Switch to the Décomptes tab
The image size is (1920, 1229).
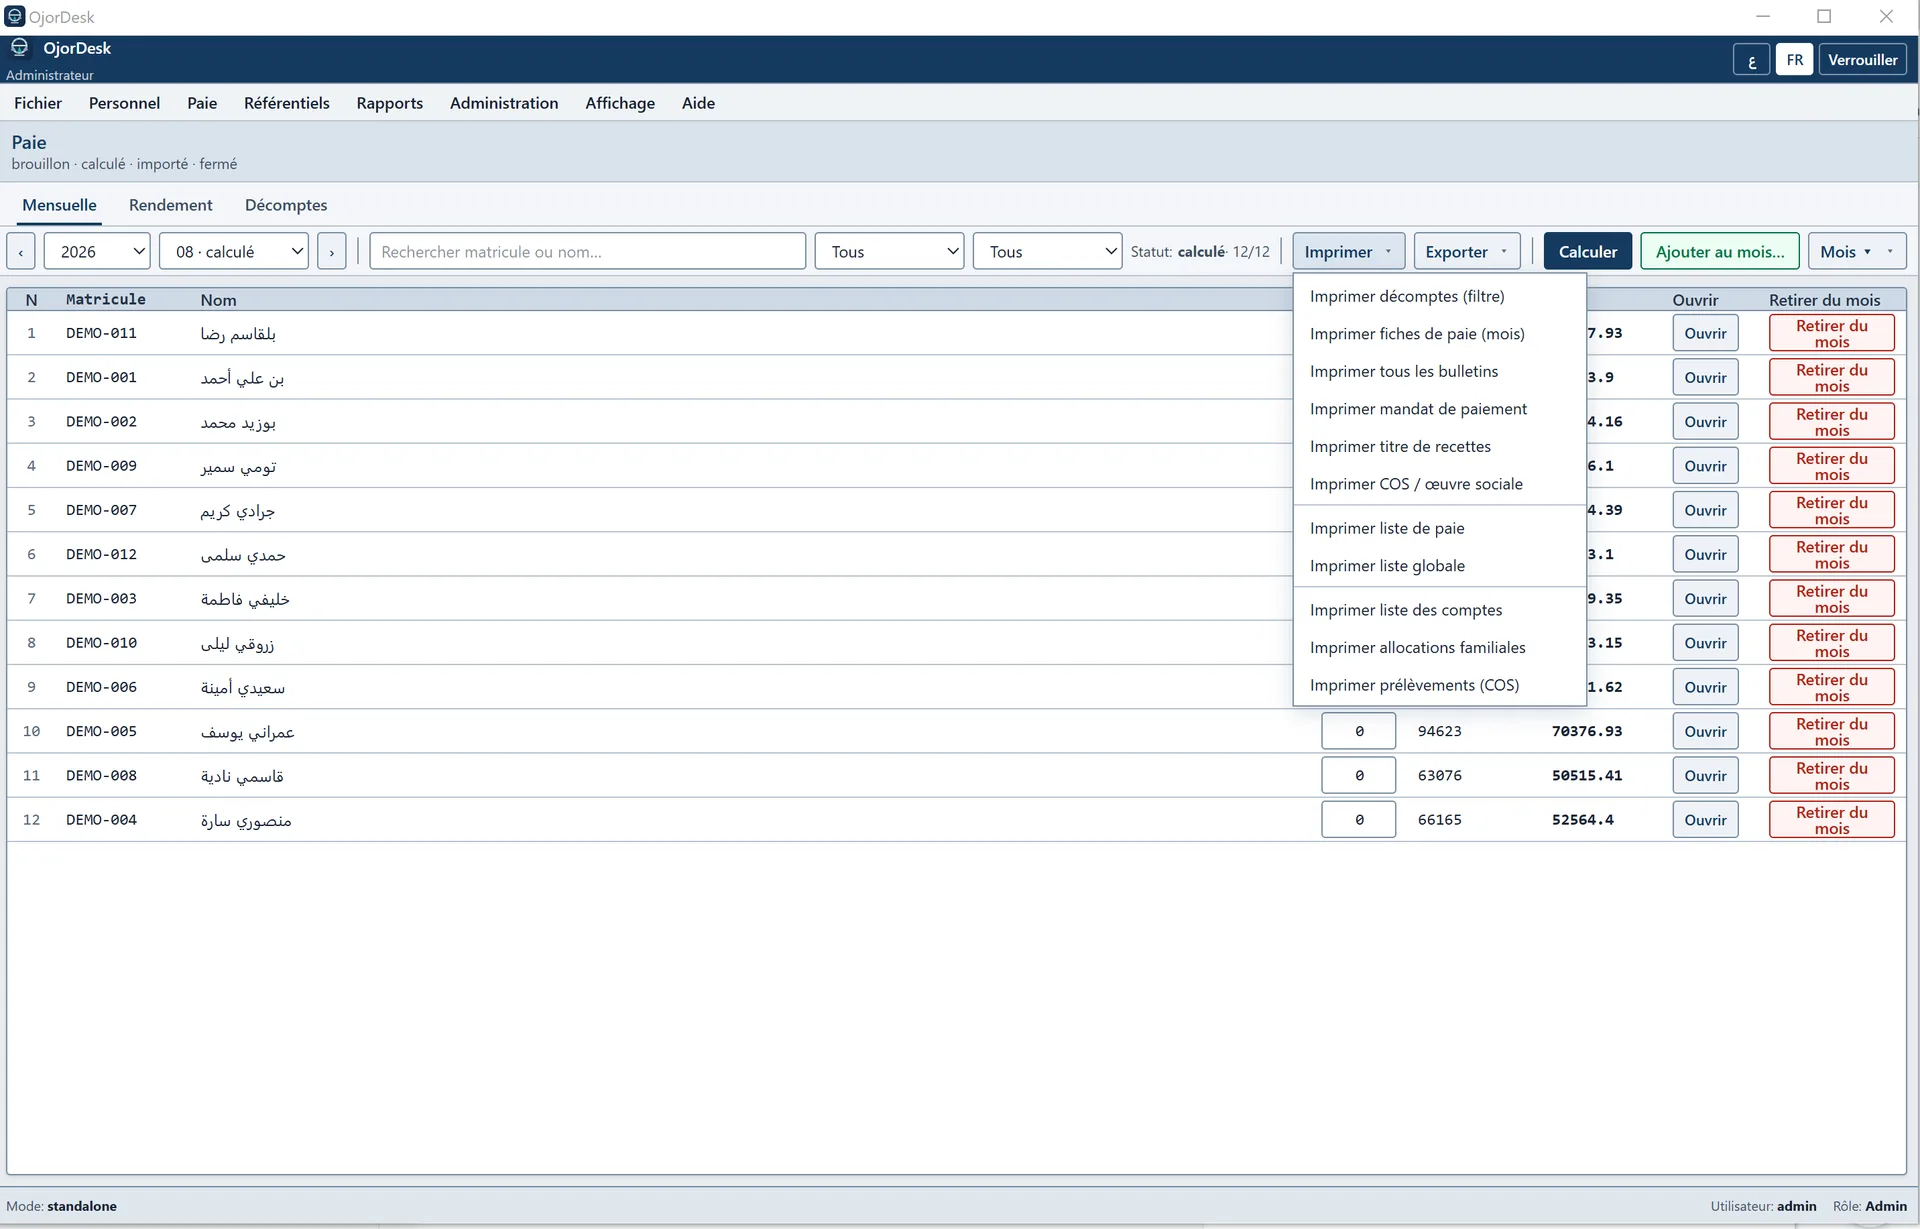coord(286,205)
